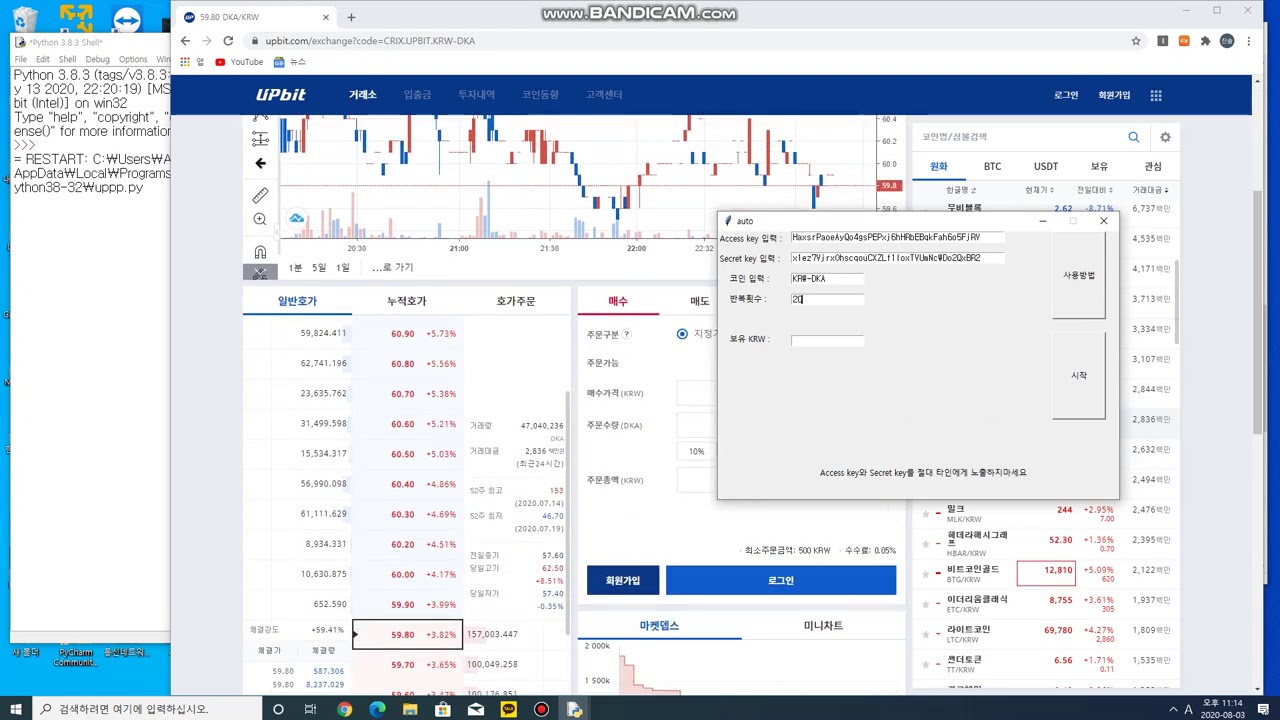Click the UPbit logo
1280x720 pixels.
pyautogui.click(x=280, y=95)
